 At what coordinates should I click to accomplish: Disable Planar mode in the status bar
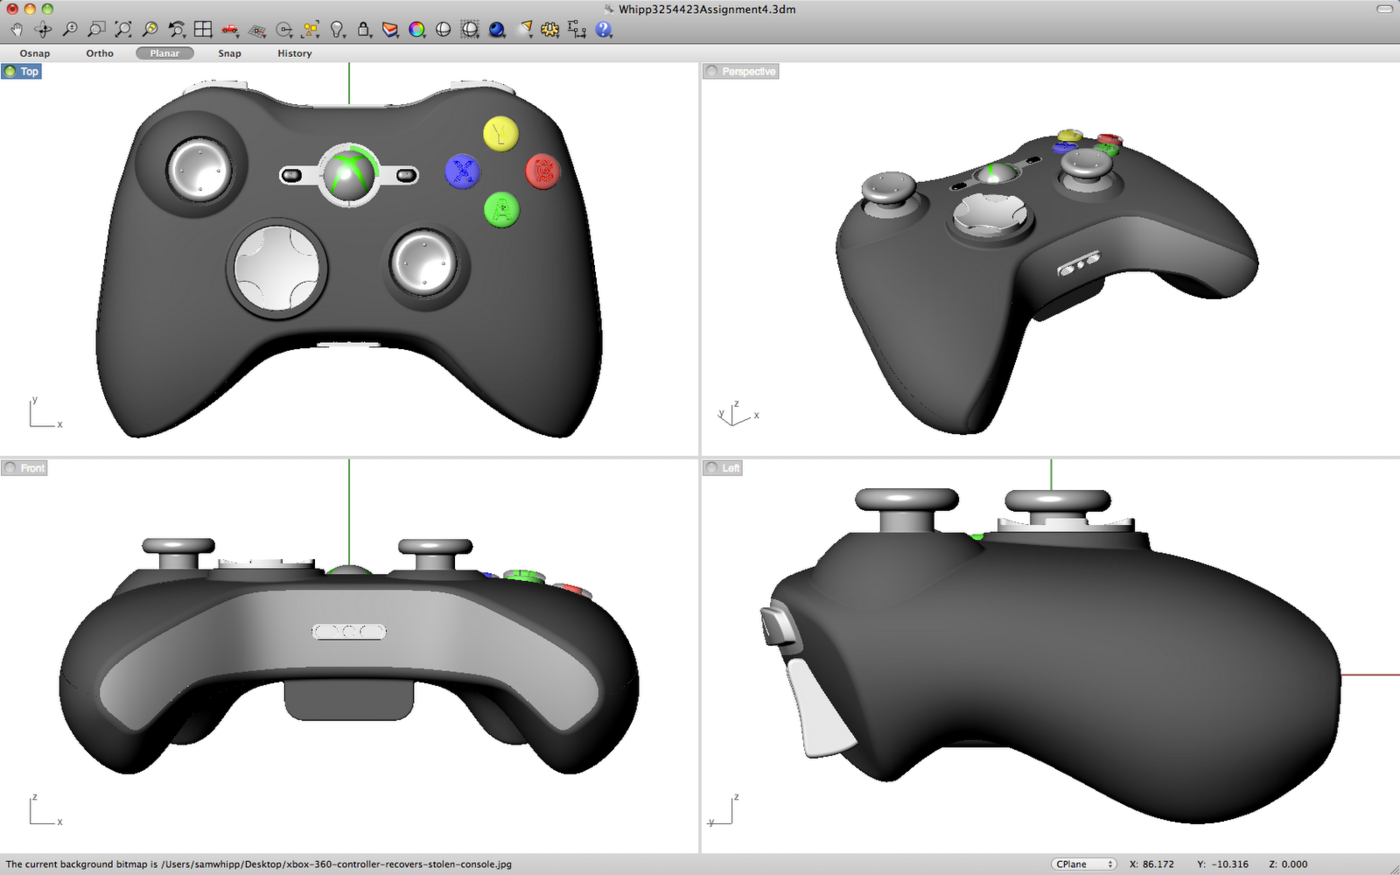[163, 53]
